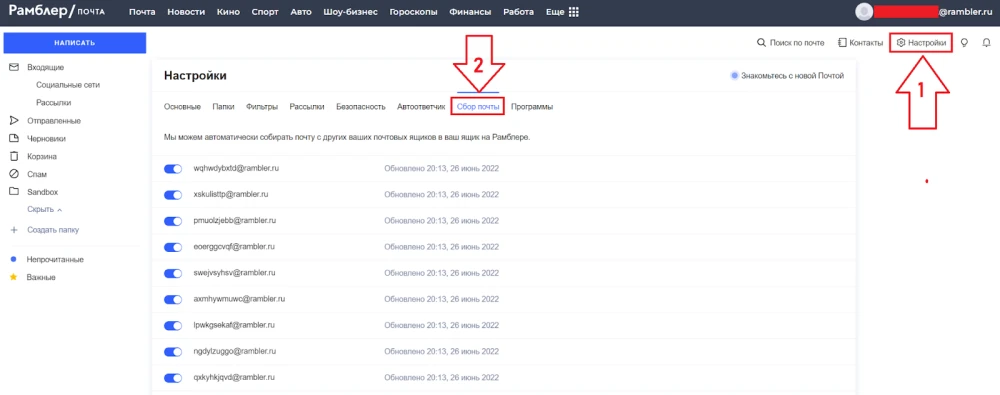Click the lightbulb icon in toolbar
1000x395 pixels.
click(x=965, y=43)
